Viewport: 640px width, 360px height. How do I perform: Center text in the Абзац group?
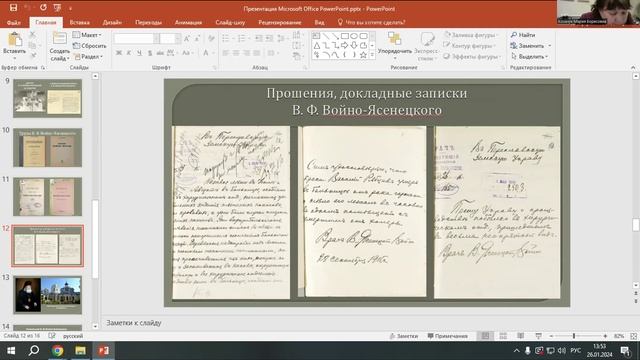coord(236,53)
